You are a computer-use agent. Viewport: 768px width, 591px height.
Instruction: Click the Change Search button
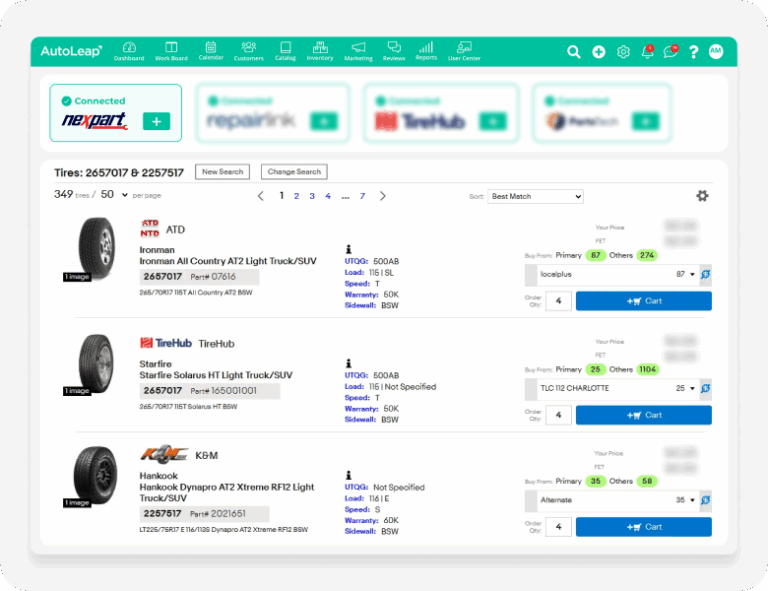294,172
